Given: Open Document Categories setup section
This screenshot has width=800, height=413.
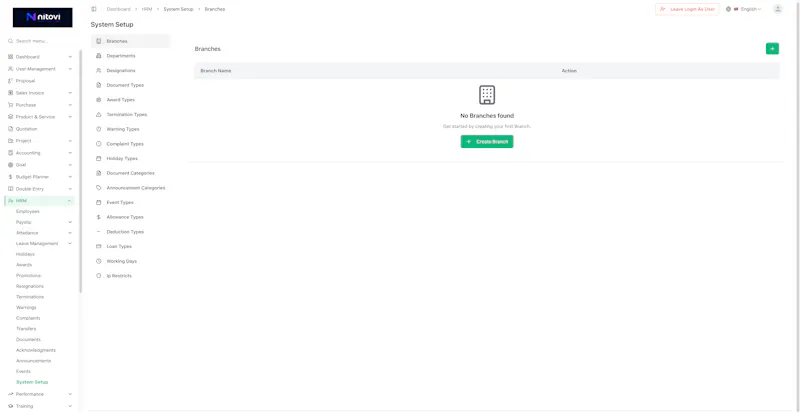Looking at the screenshot, I should pyautogui.click(x=131, y=173).
